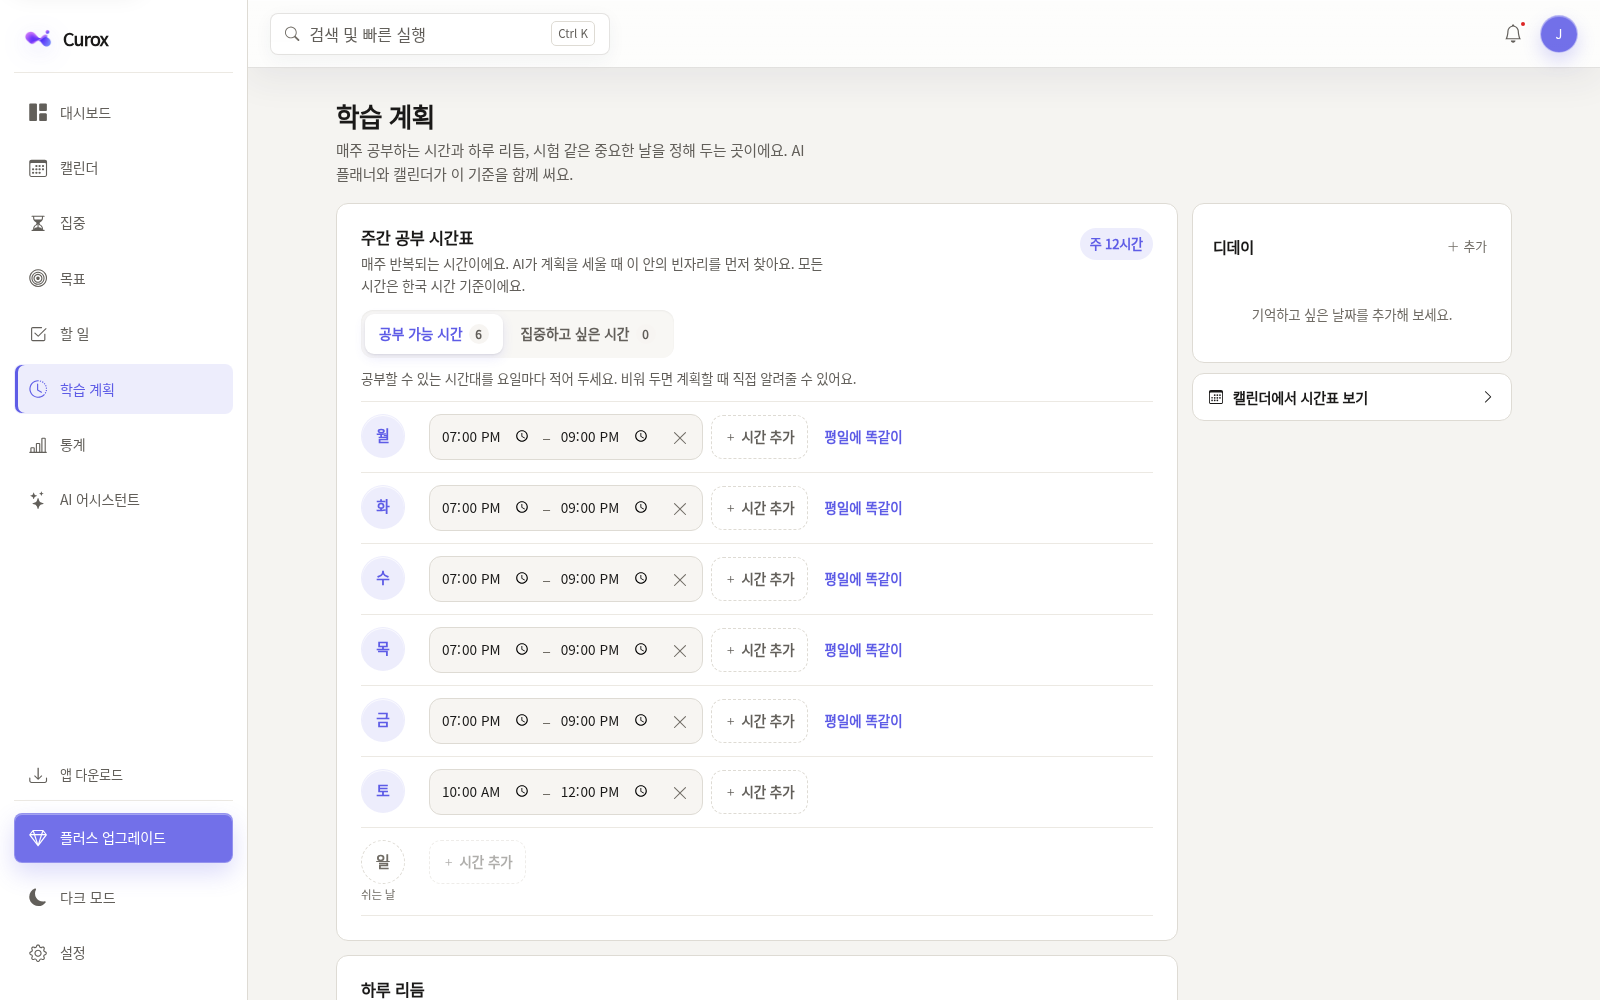
Task: Go to 캘린더 page
Action: [x=124, y=168]
